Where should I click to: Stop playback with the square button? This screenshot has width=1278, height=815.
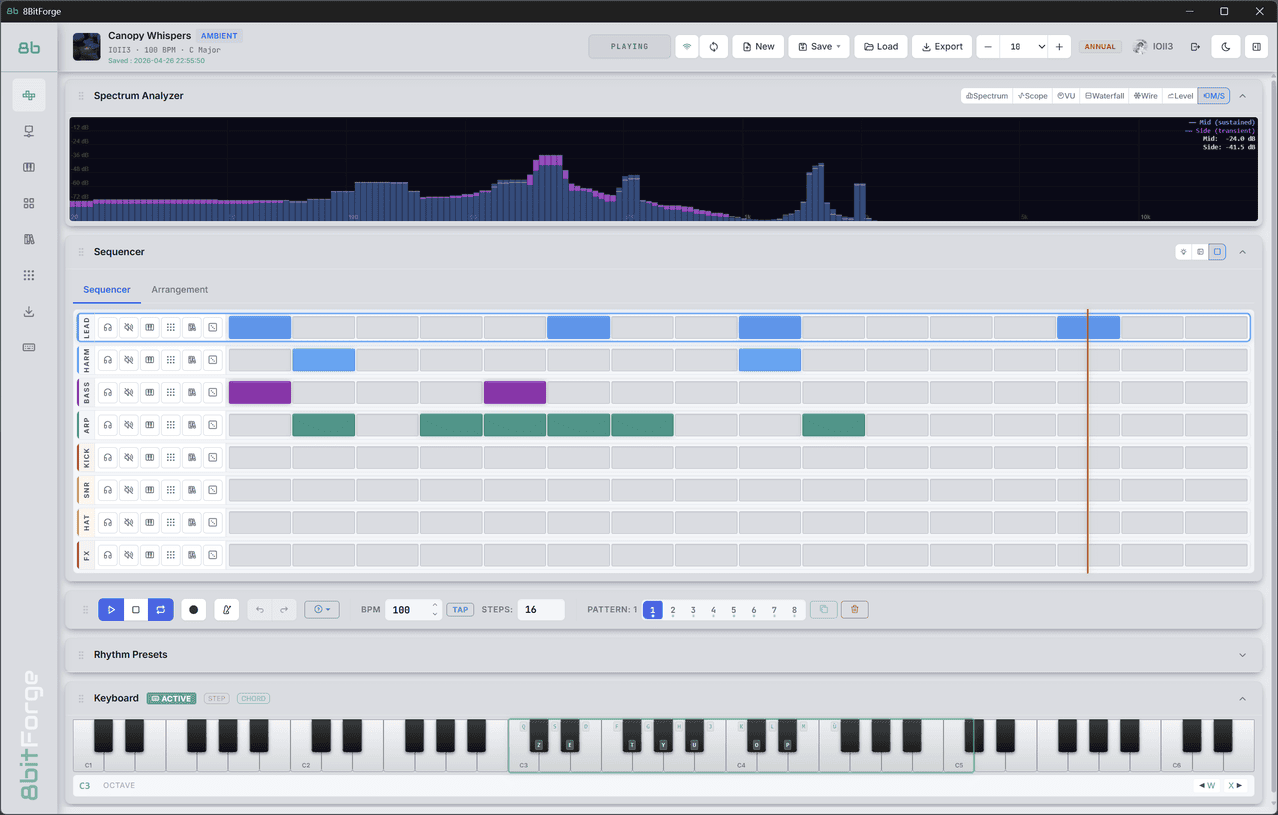coord(136,609)
